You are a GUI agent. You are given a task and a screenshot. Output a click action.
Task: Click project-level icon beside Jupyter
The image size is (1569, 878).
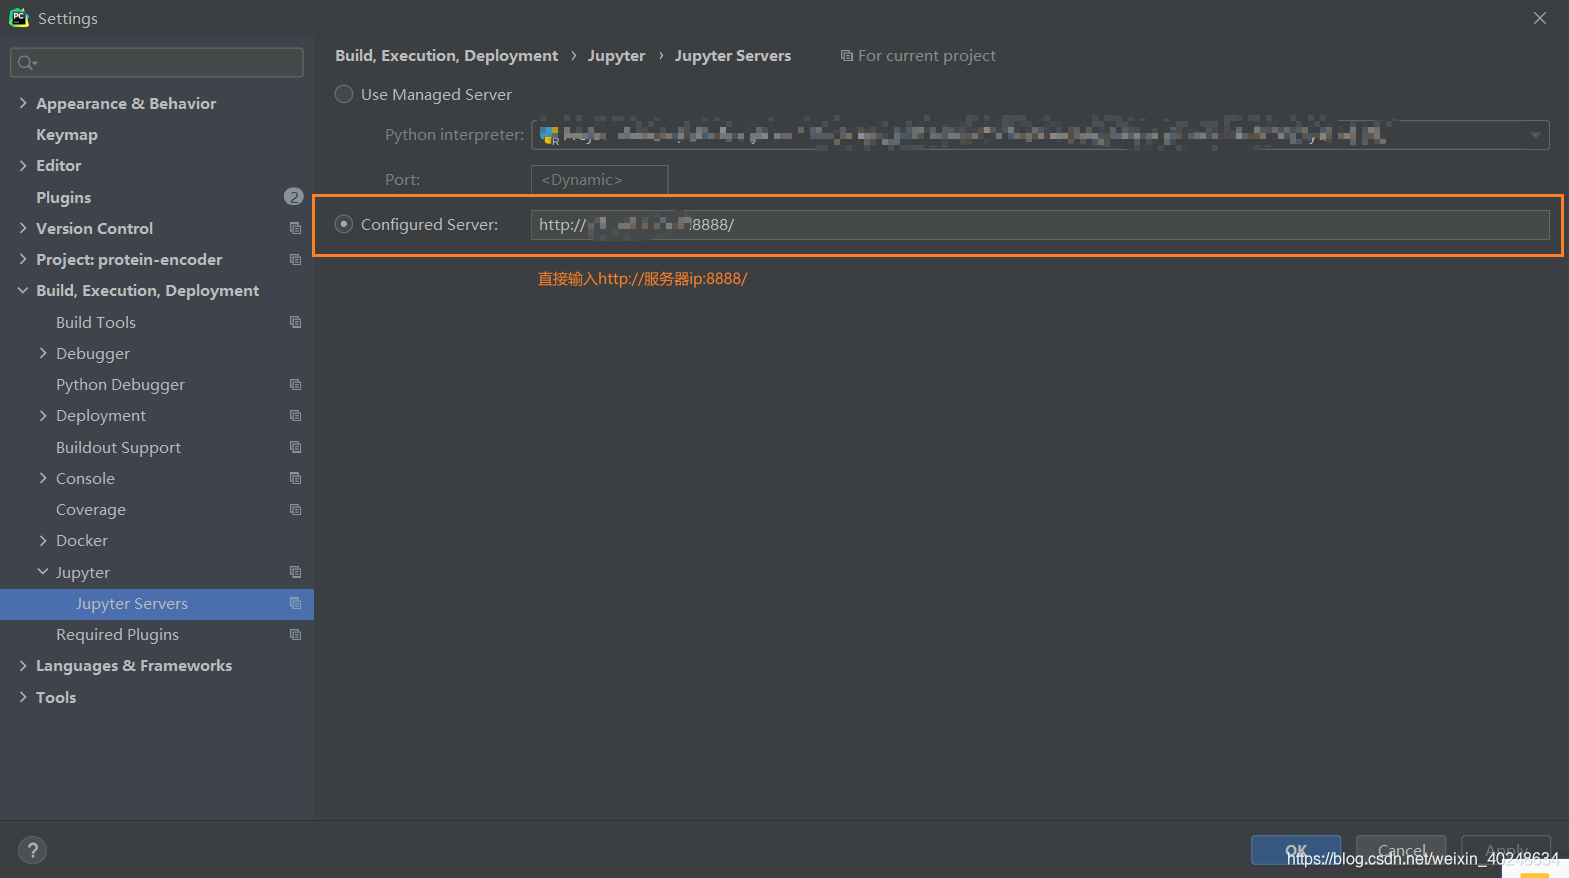coord(295,572)
